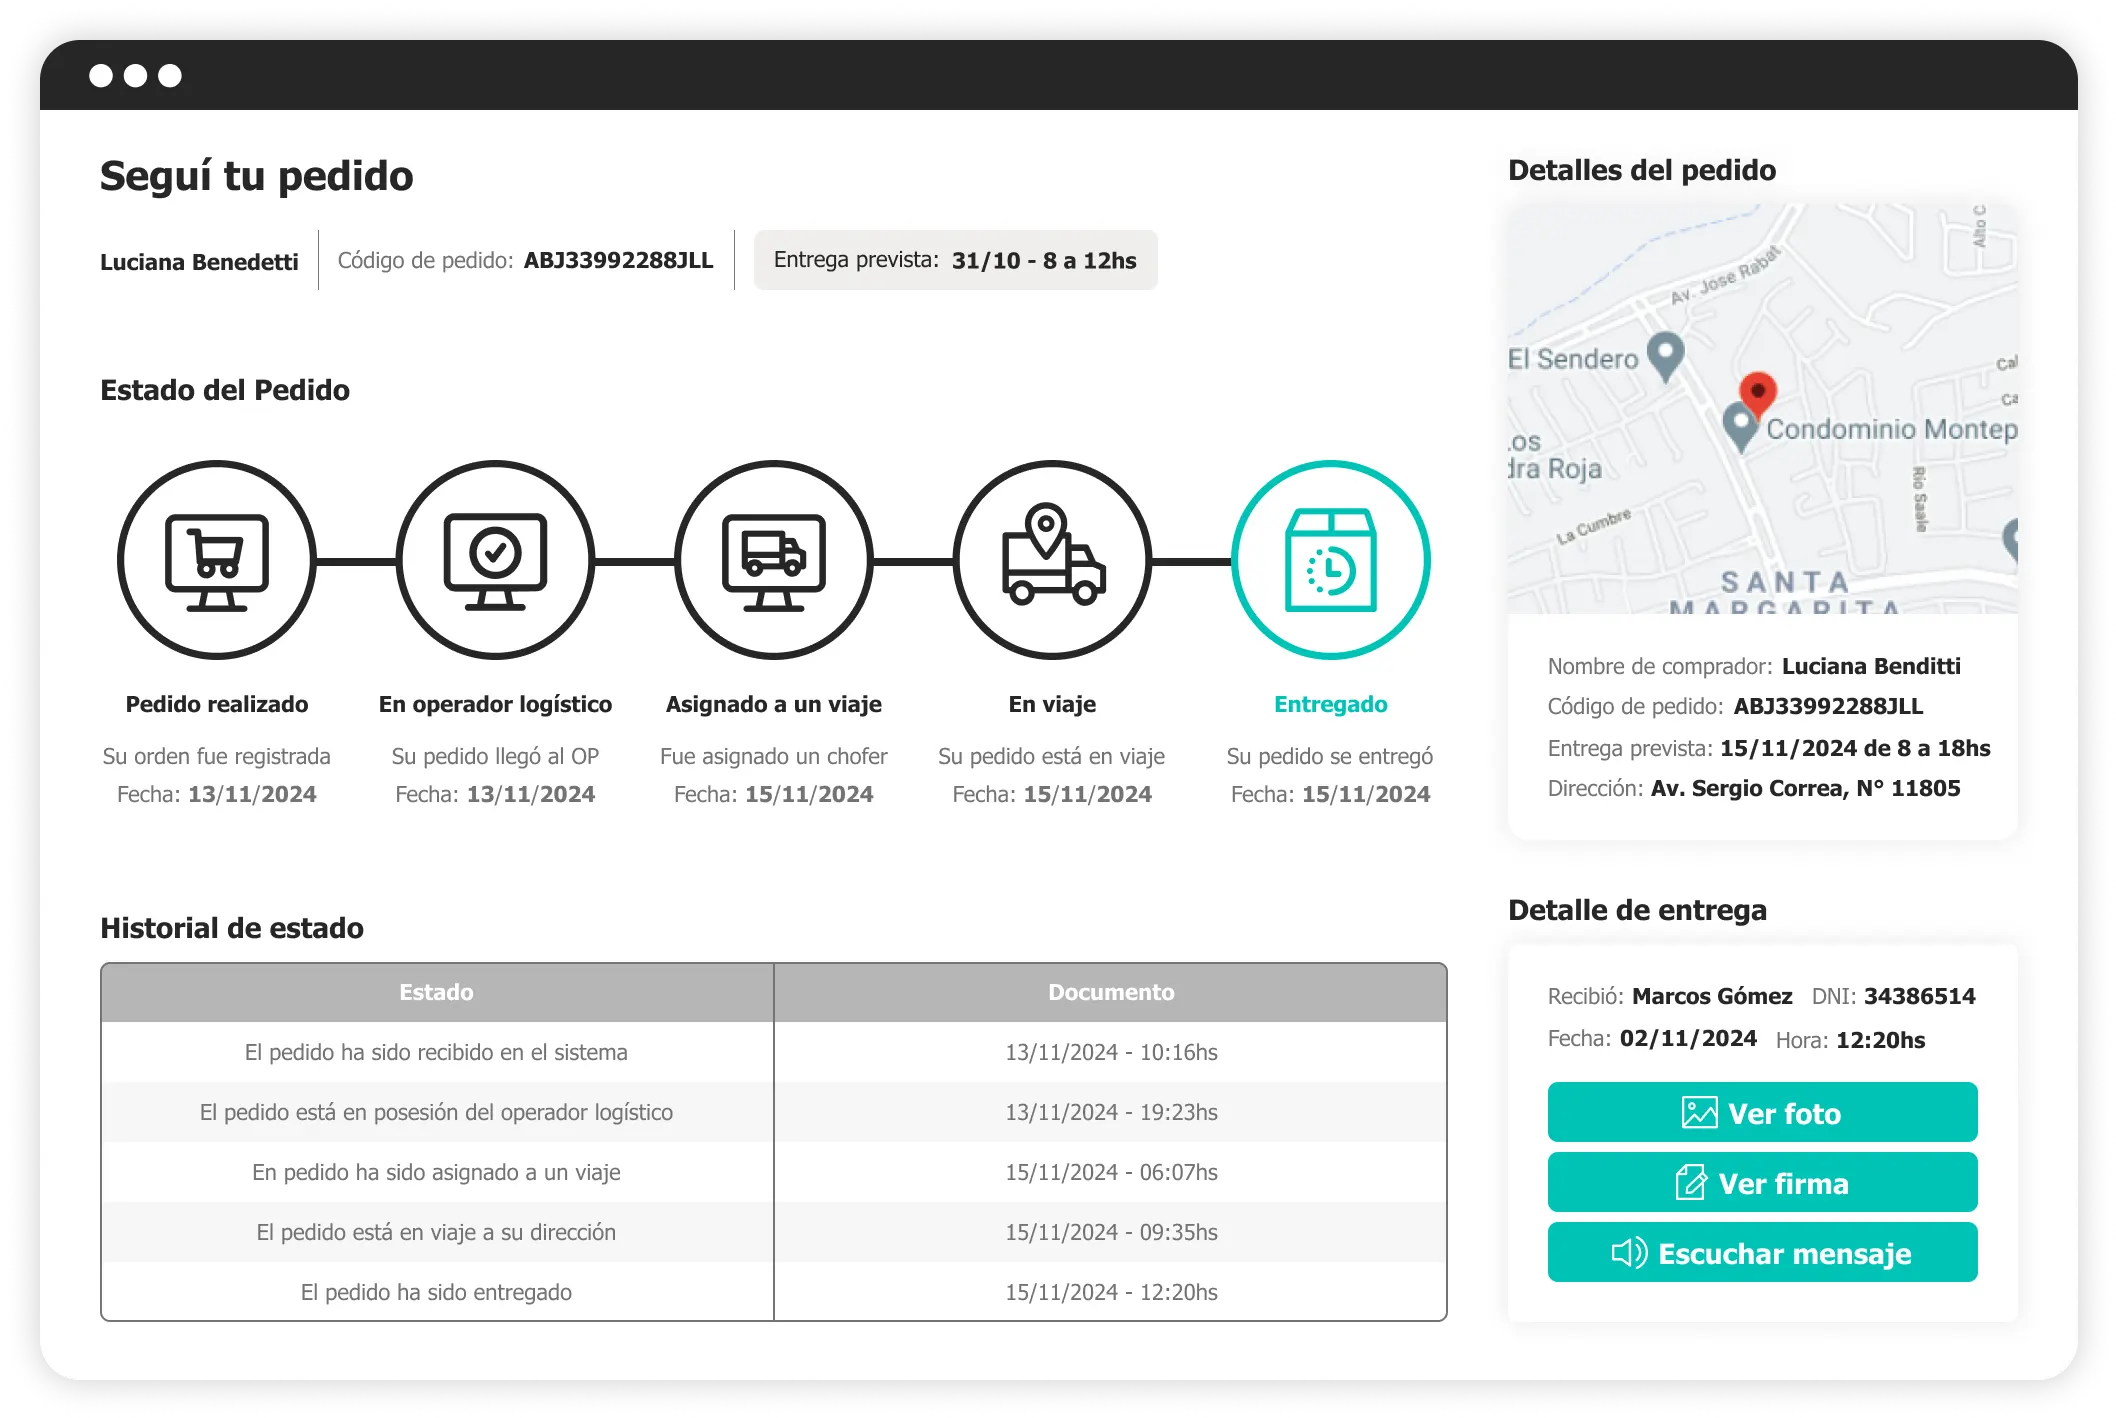Click the Condominio Montep map marker pin
The height and width of the screenshot is (1418, 2116).
coord(1741,428)
